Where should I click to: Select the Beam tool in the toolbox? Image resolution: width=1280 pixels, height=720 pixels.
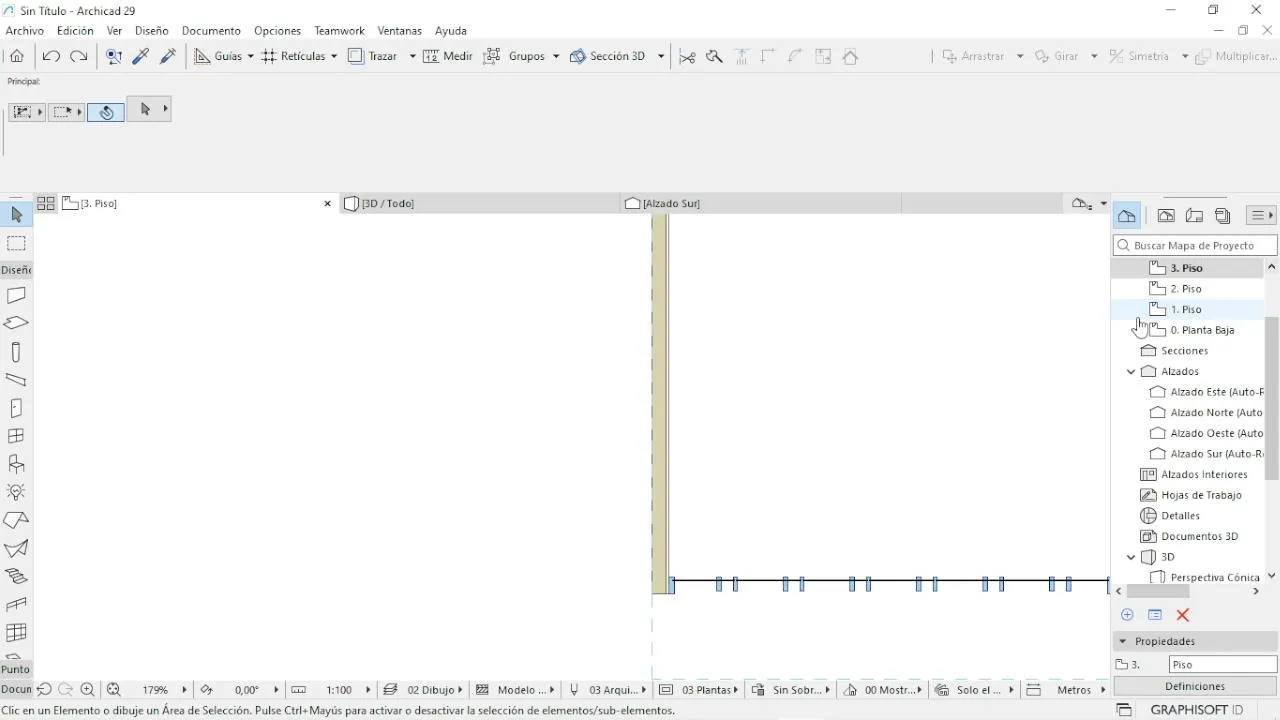pyautogui.click(x=16, y=380)
